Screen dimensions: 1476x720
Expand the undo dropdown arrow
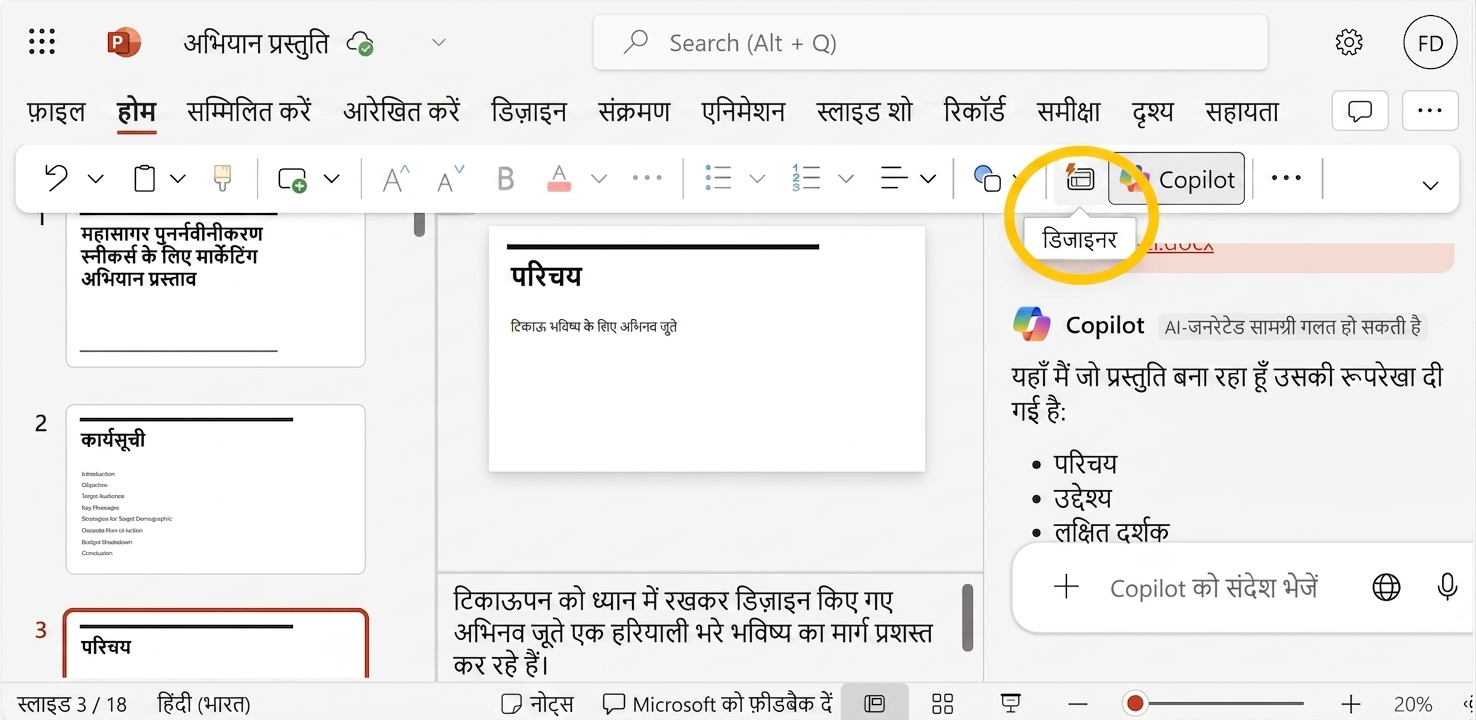(x=95, y=179)
